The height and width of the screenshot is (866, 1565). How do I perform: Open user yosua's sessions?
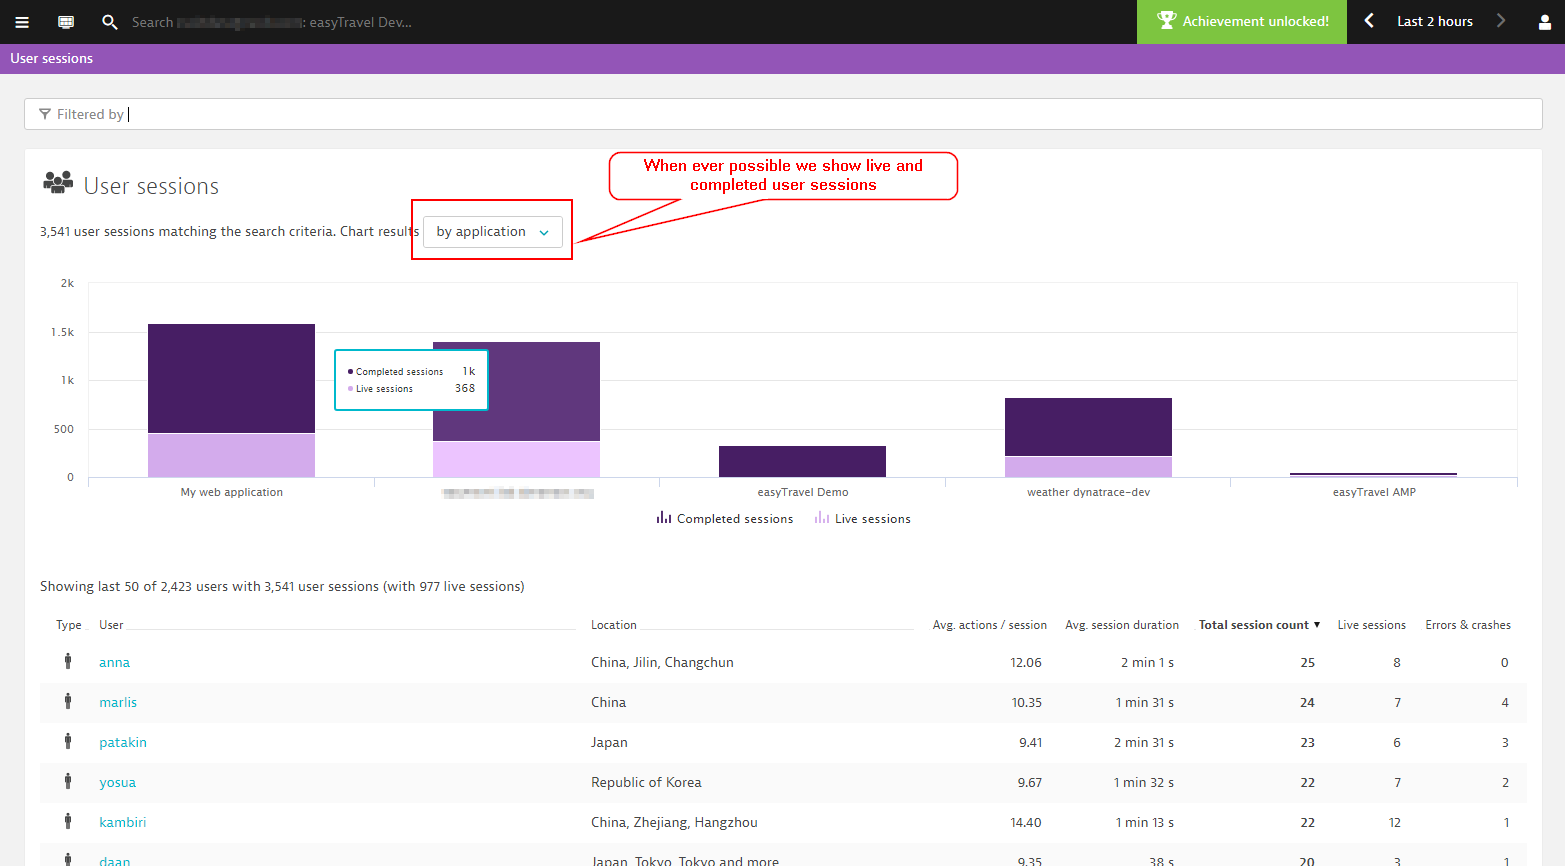click(x=117, y=782)
